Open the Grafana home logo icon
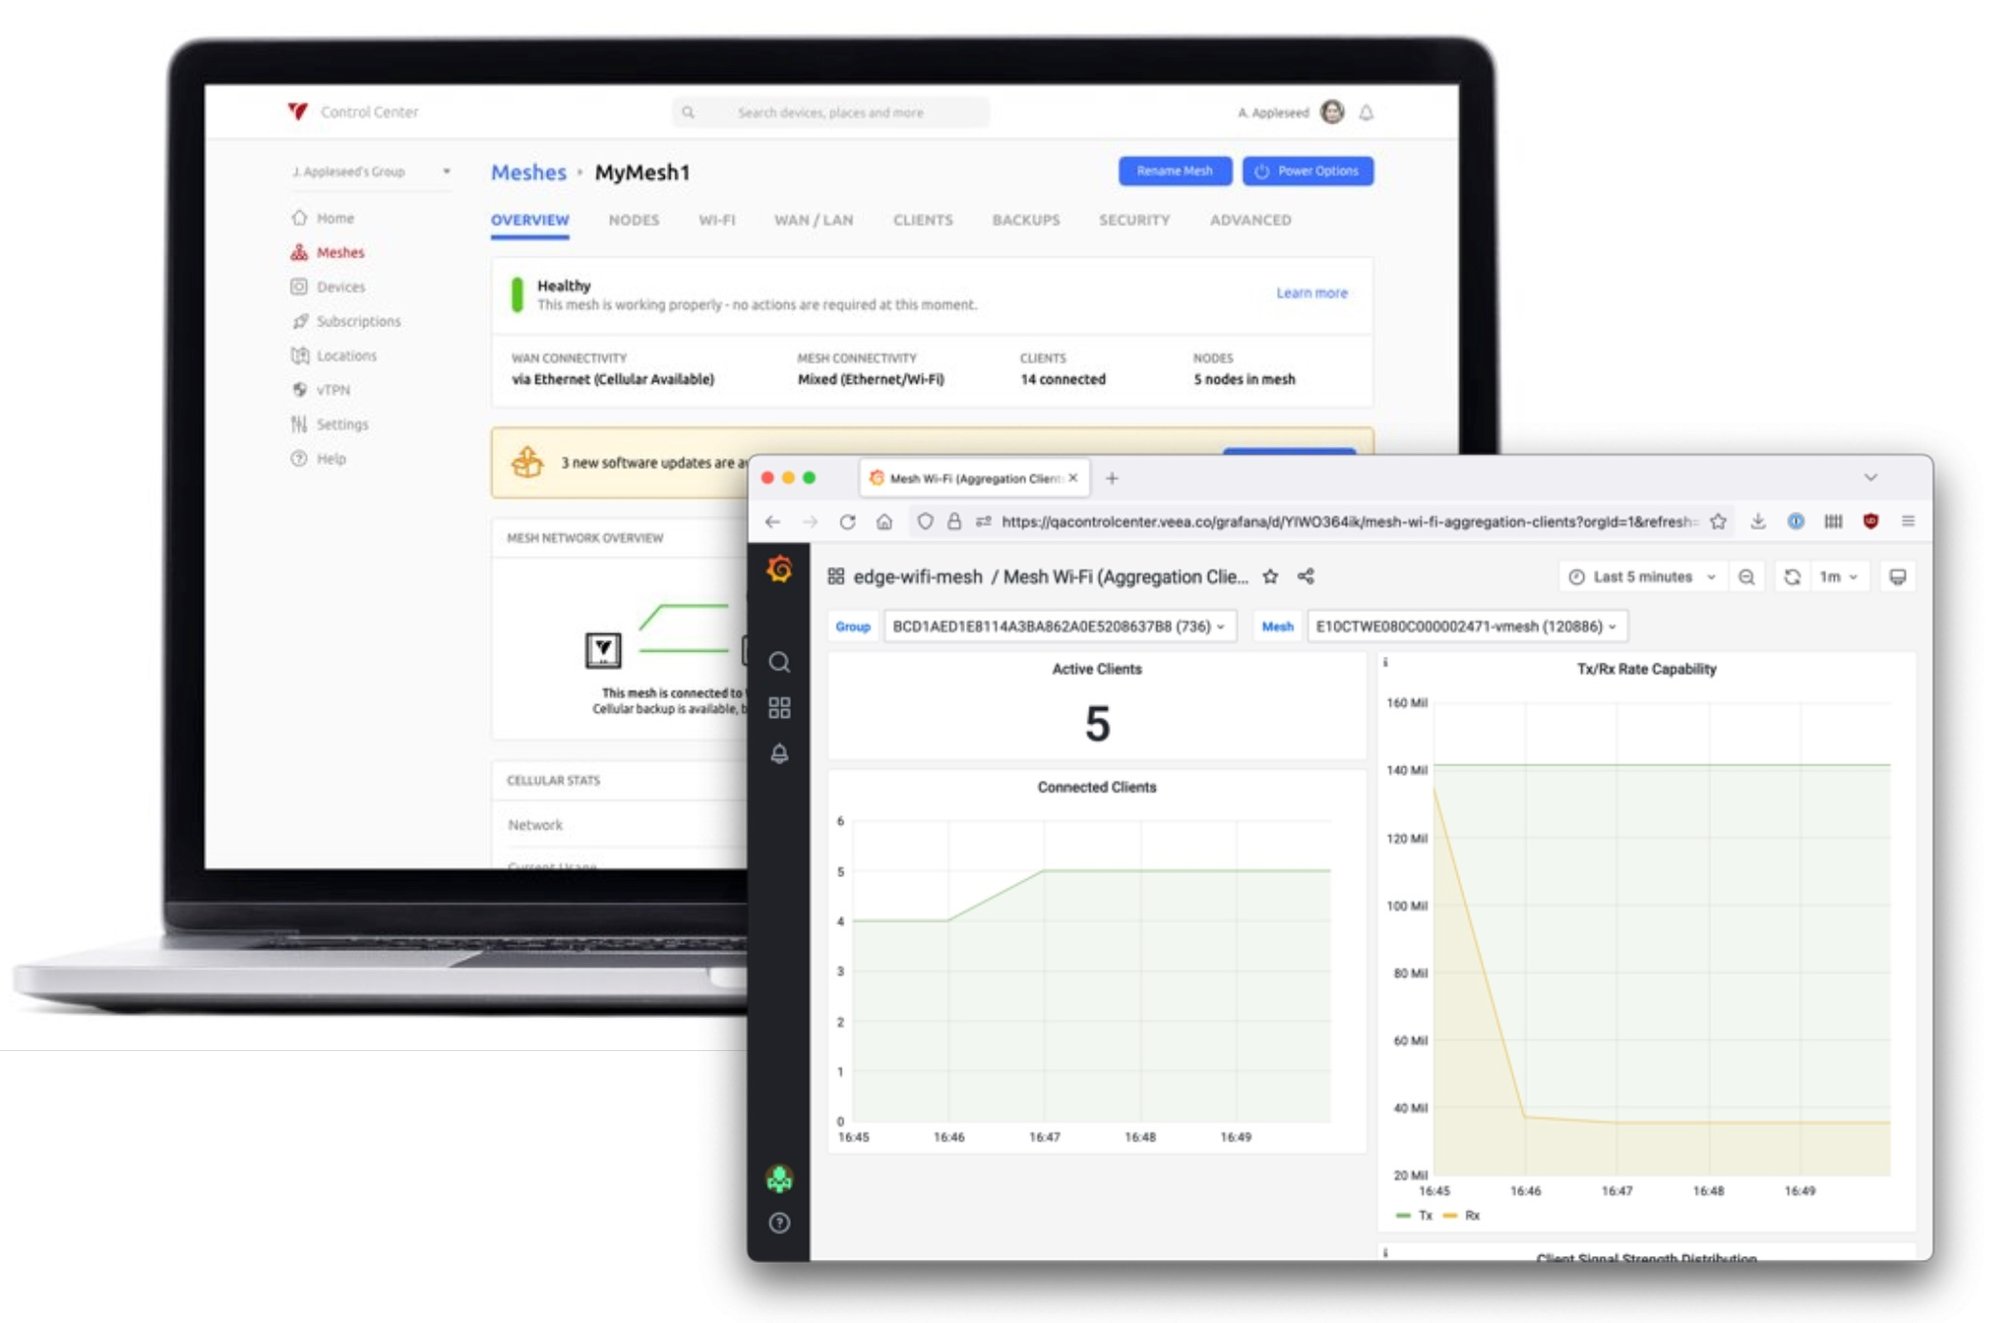This screenshot has width=2000, height=1323. [781, 568]
